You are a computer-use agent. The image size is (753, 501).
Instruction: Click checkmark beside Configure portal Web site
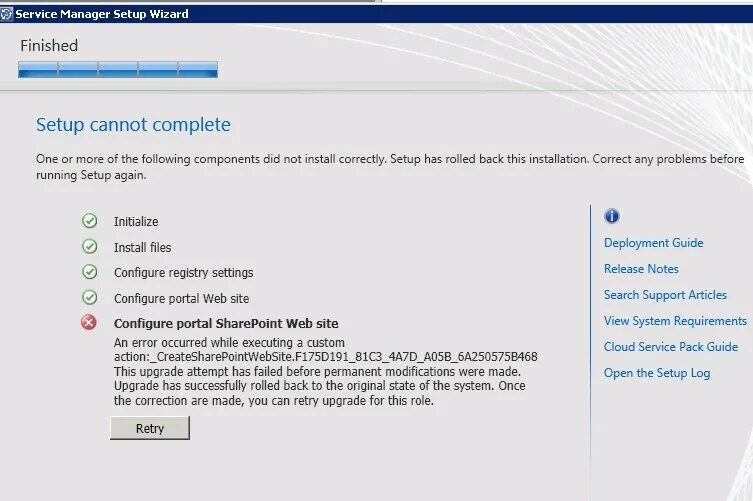(89, 297)
